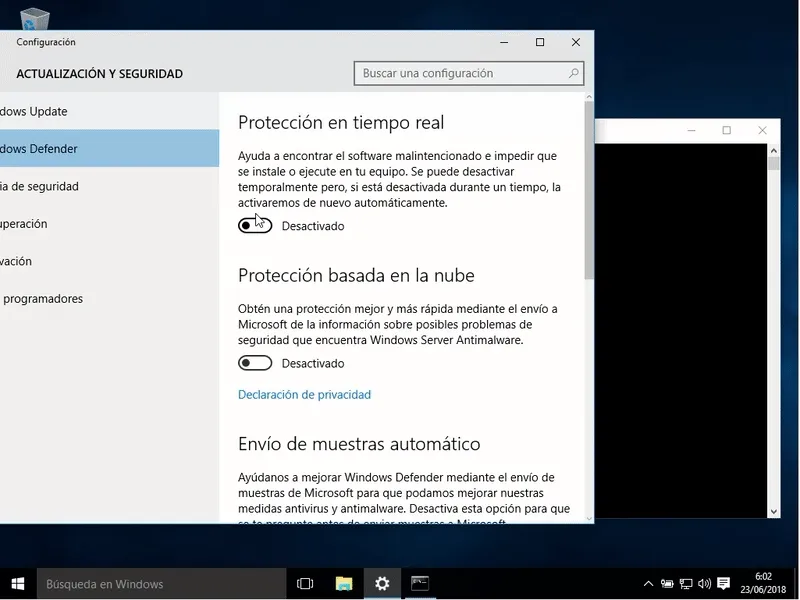The width and height of the screenshot is (800, 600).
Task: Click the Settings gear taskbar icon
Action: coord(382,584)
